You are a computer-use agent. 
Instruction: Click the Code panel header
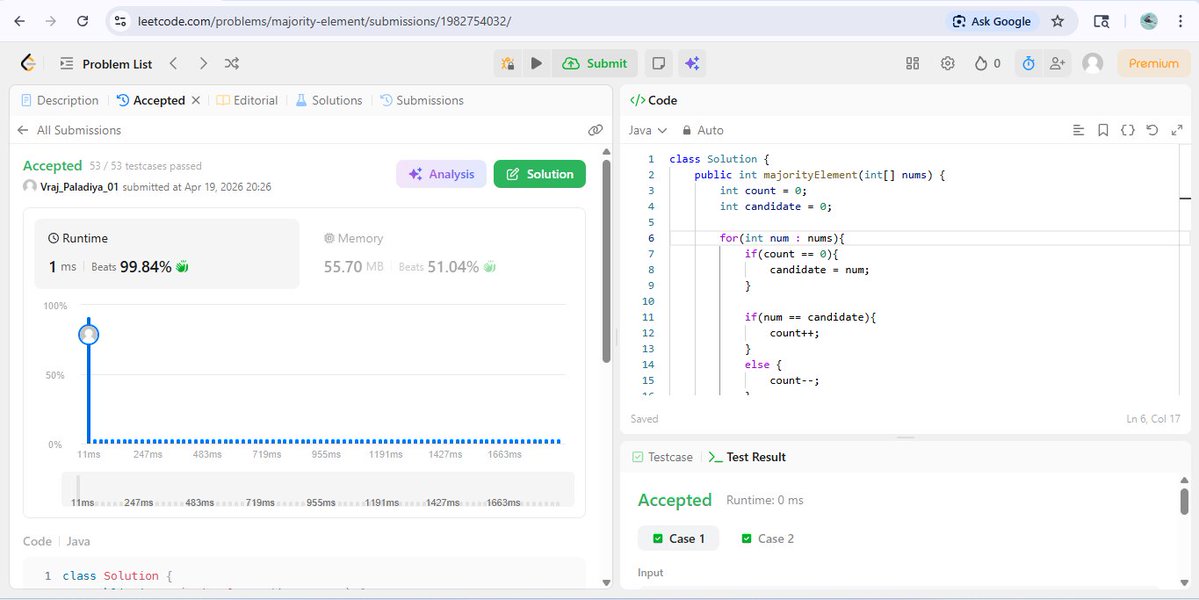[x=654, y=100]
